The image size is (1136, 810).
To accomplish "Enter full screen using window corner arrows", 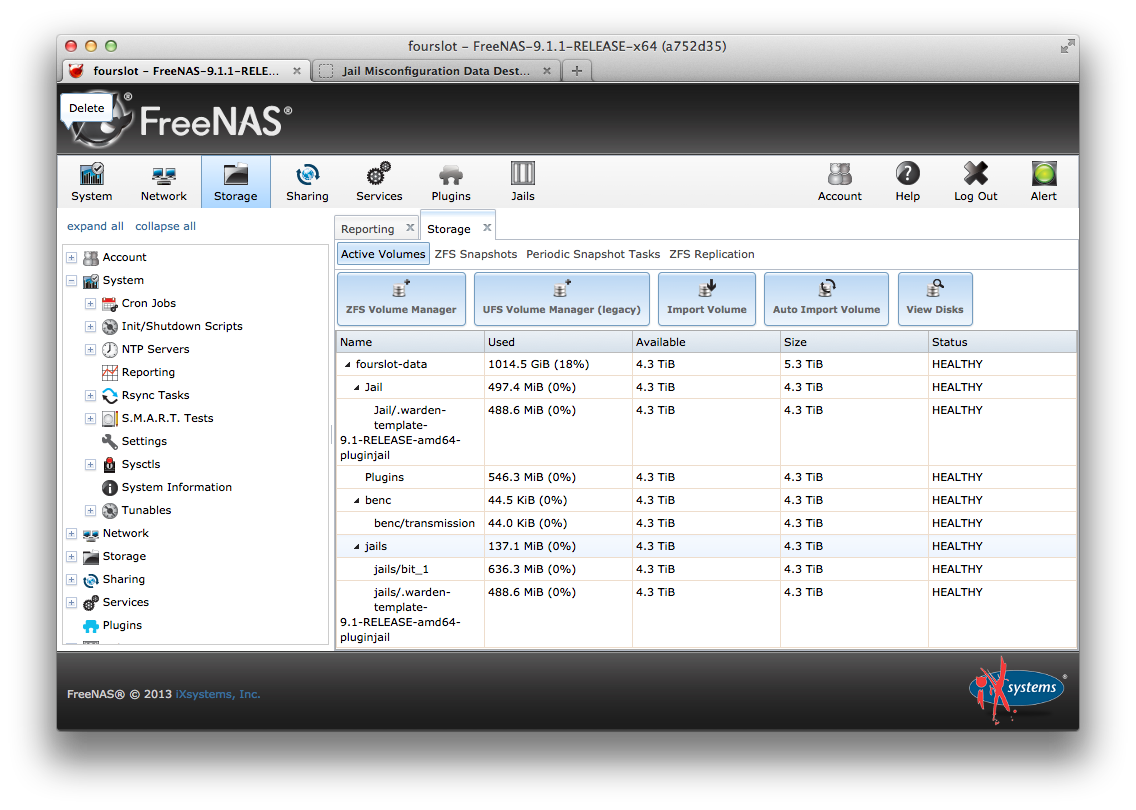I will pos(1066,47).
